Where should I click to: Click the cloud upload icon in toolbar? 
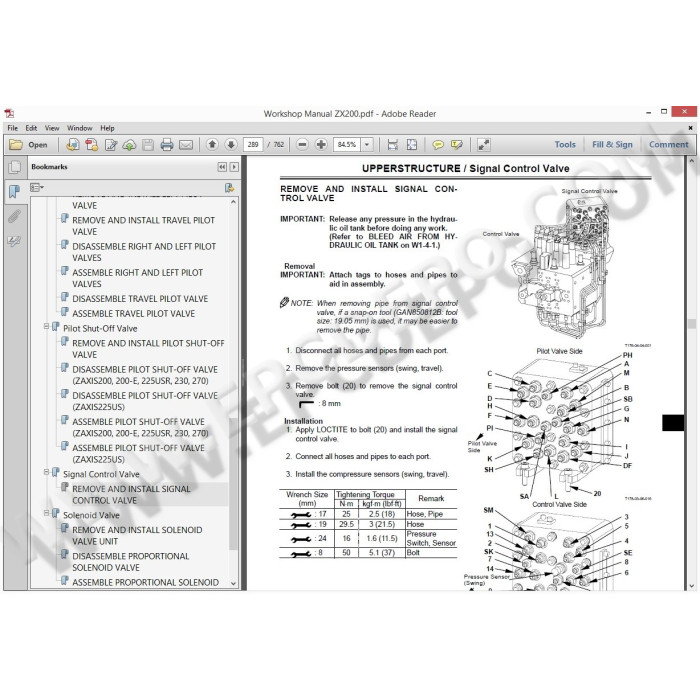129,145
